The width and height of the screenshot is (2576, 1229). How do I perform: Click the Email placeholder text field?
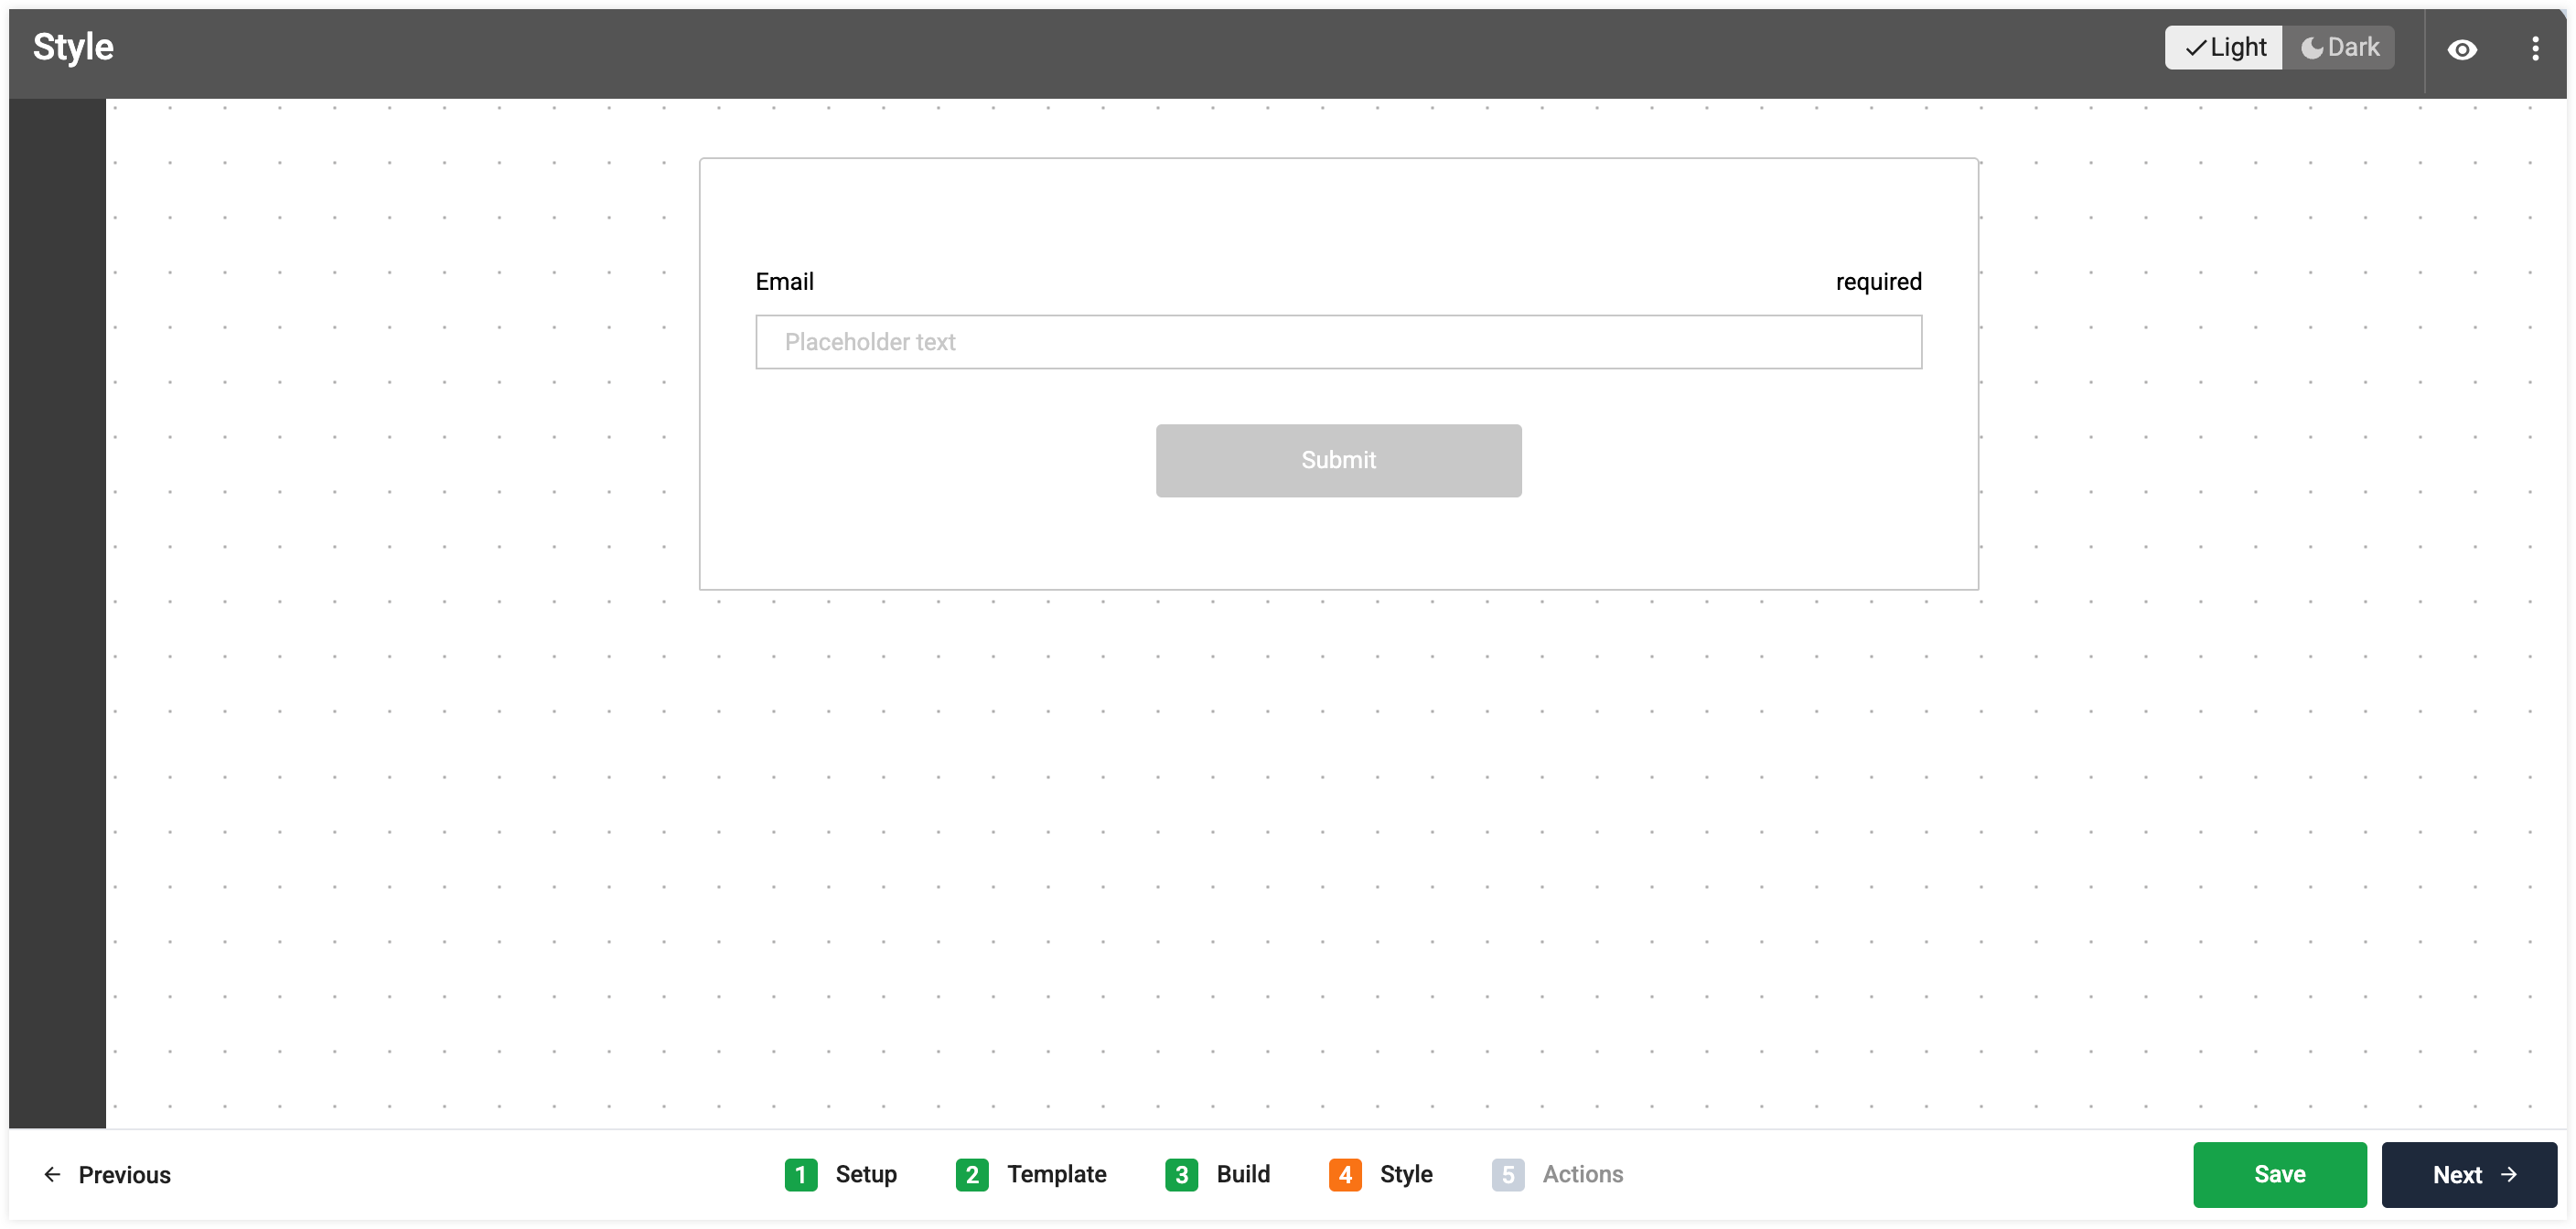tap(1338, 342)
